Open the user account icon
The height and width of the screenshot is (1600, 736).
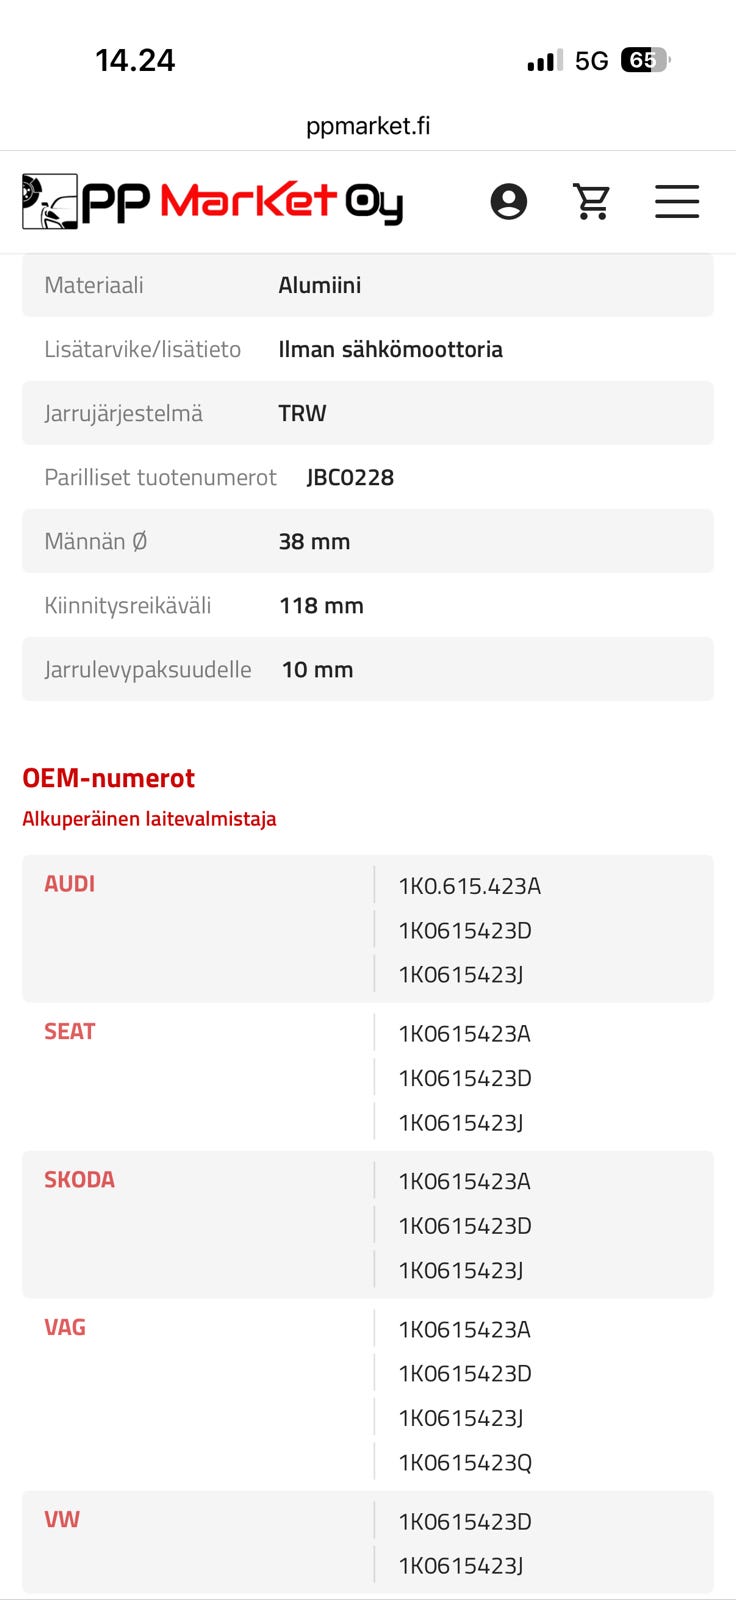tap(508, 202)
